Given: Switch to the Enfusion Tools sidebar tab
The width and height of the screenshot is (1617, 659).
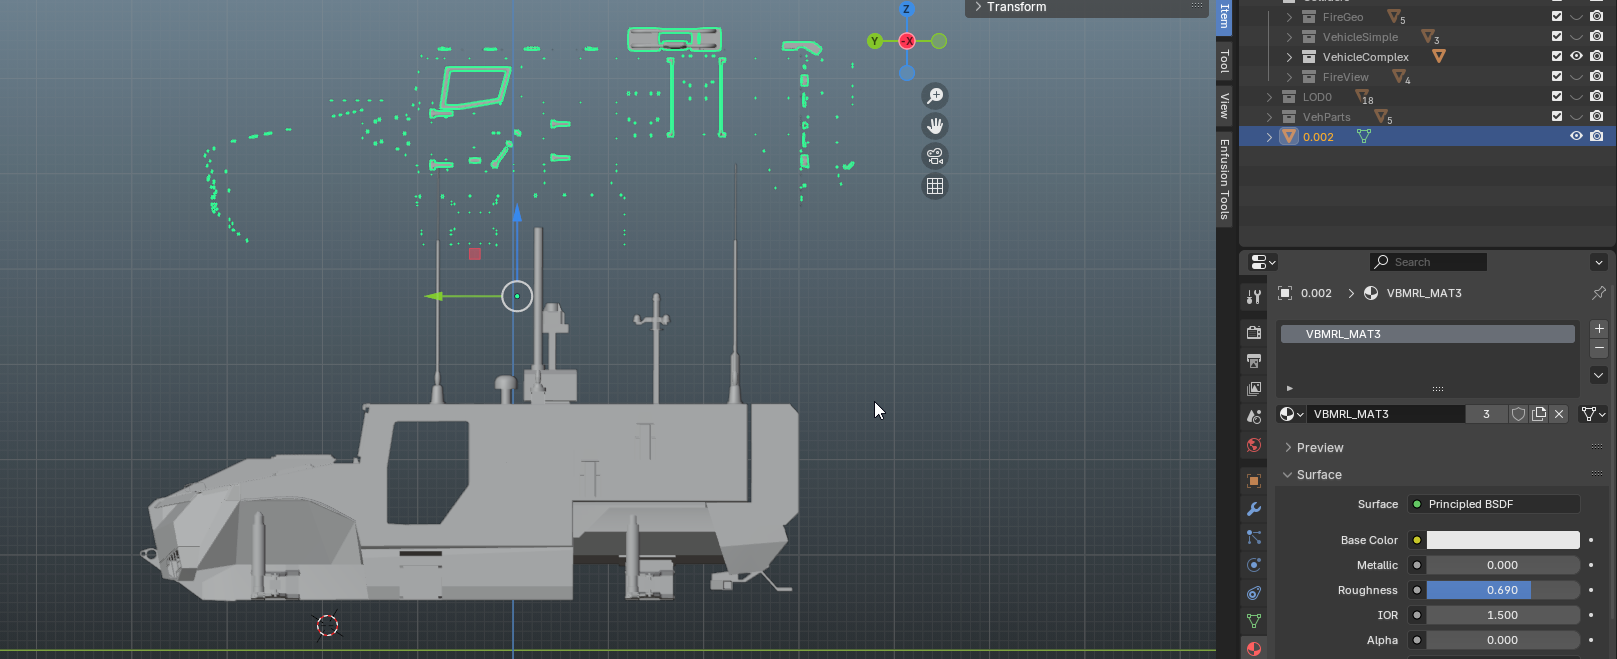Looking at the screenshot, I should coord(1224,179).
